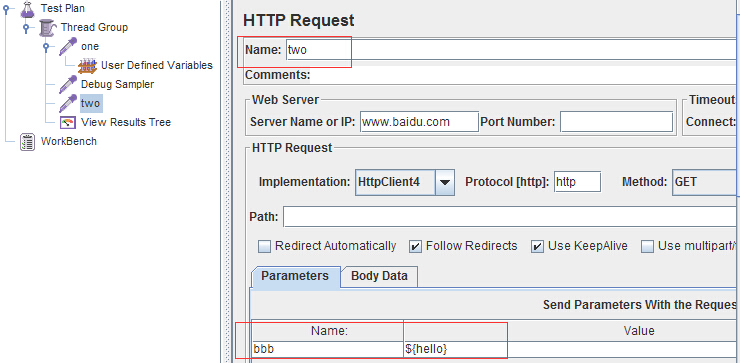Click the Path input field

(x=511, y=217)
